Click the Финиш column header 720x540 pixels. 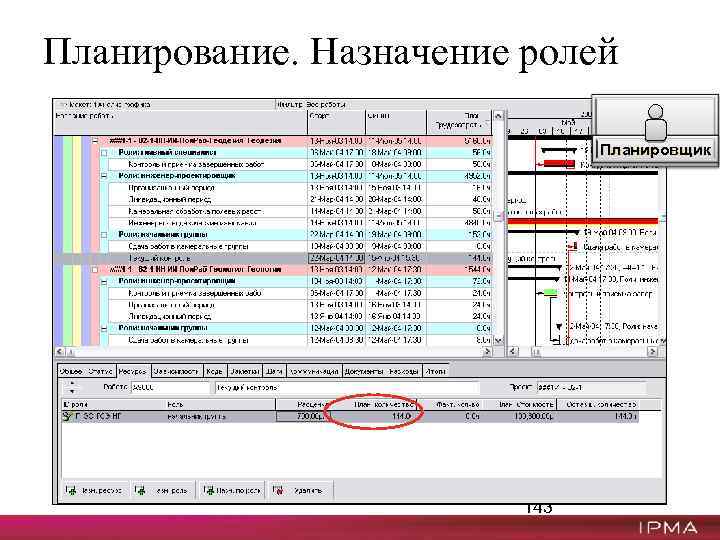tap(396, 122)
